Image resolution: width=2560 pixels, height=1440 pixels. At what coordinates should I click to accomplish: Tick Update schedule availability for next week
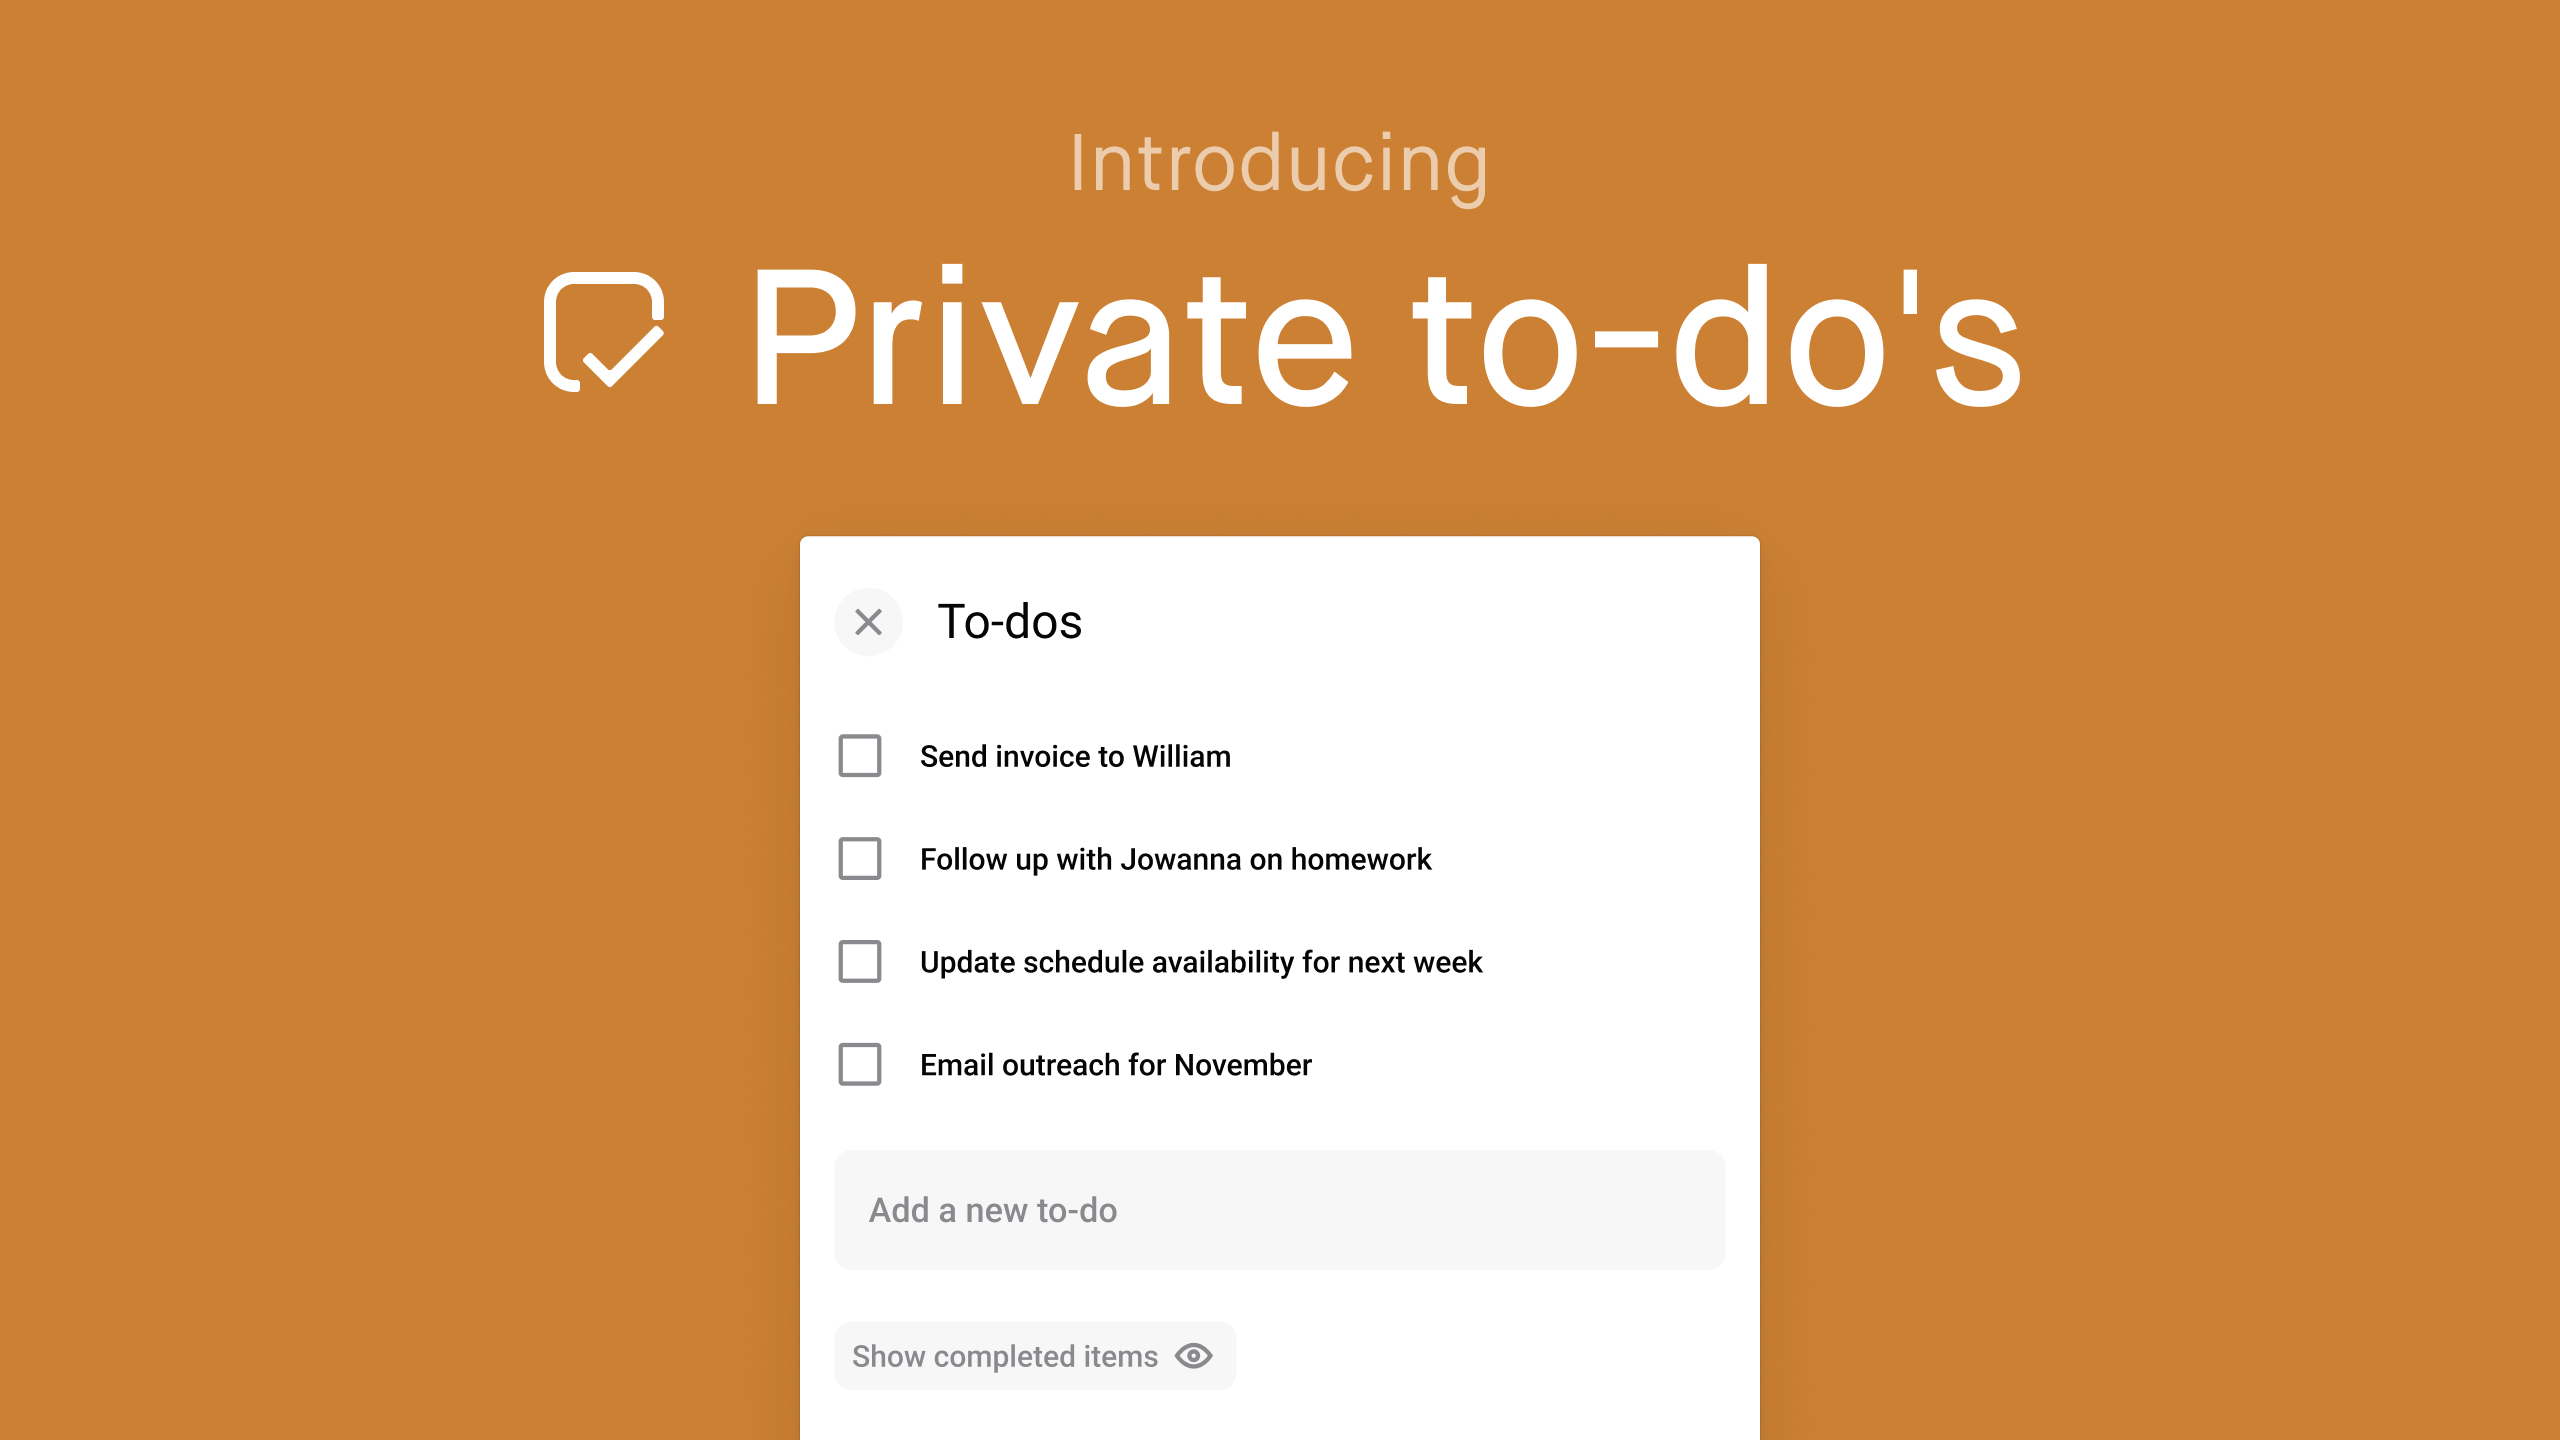(858, 963)
